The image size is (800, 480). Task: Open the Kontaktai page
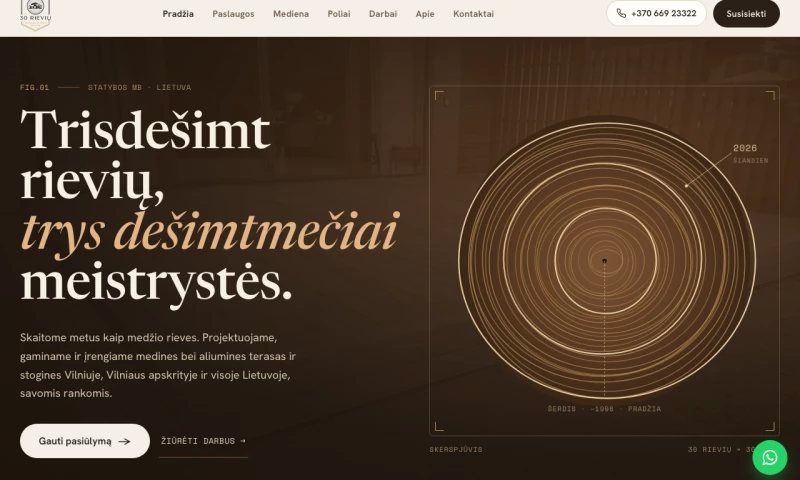pyautogui.click(x=473, y=14)
